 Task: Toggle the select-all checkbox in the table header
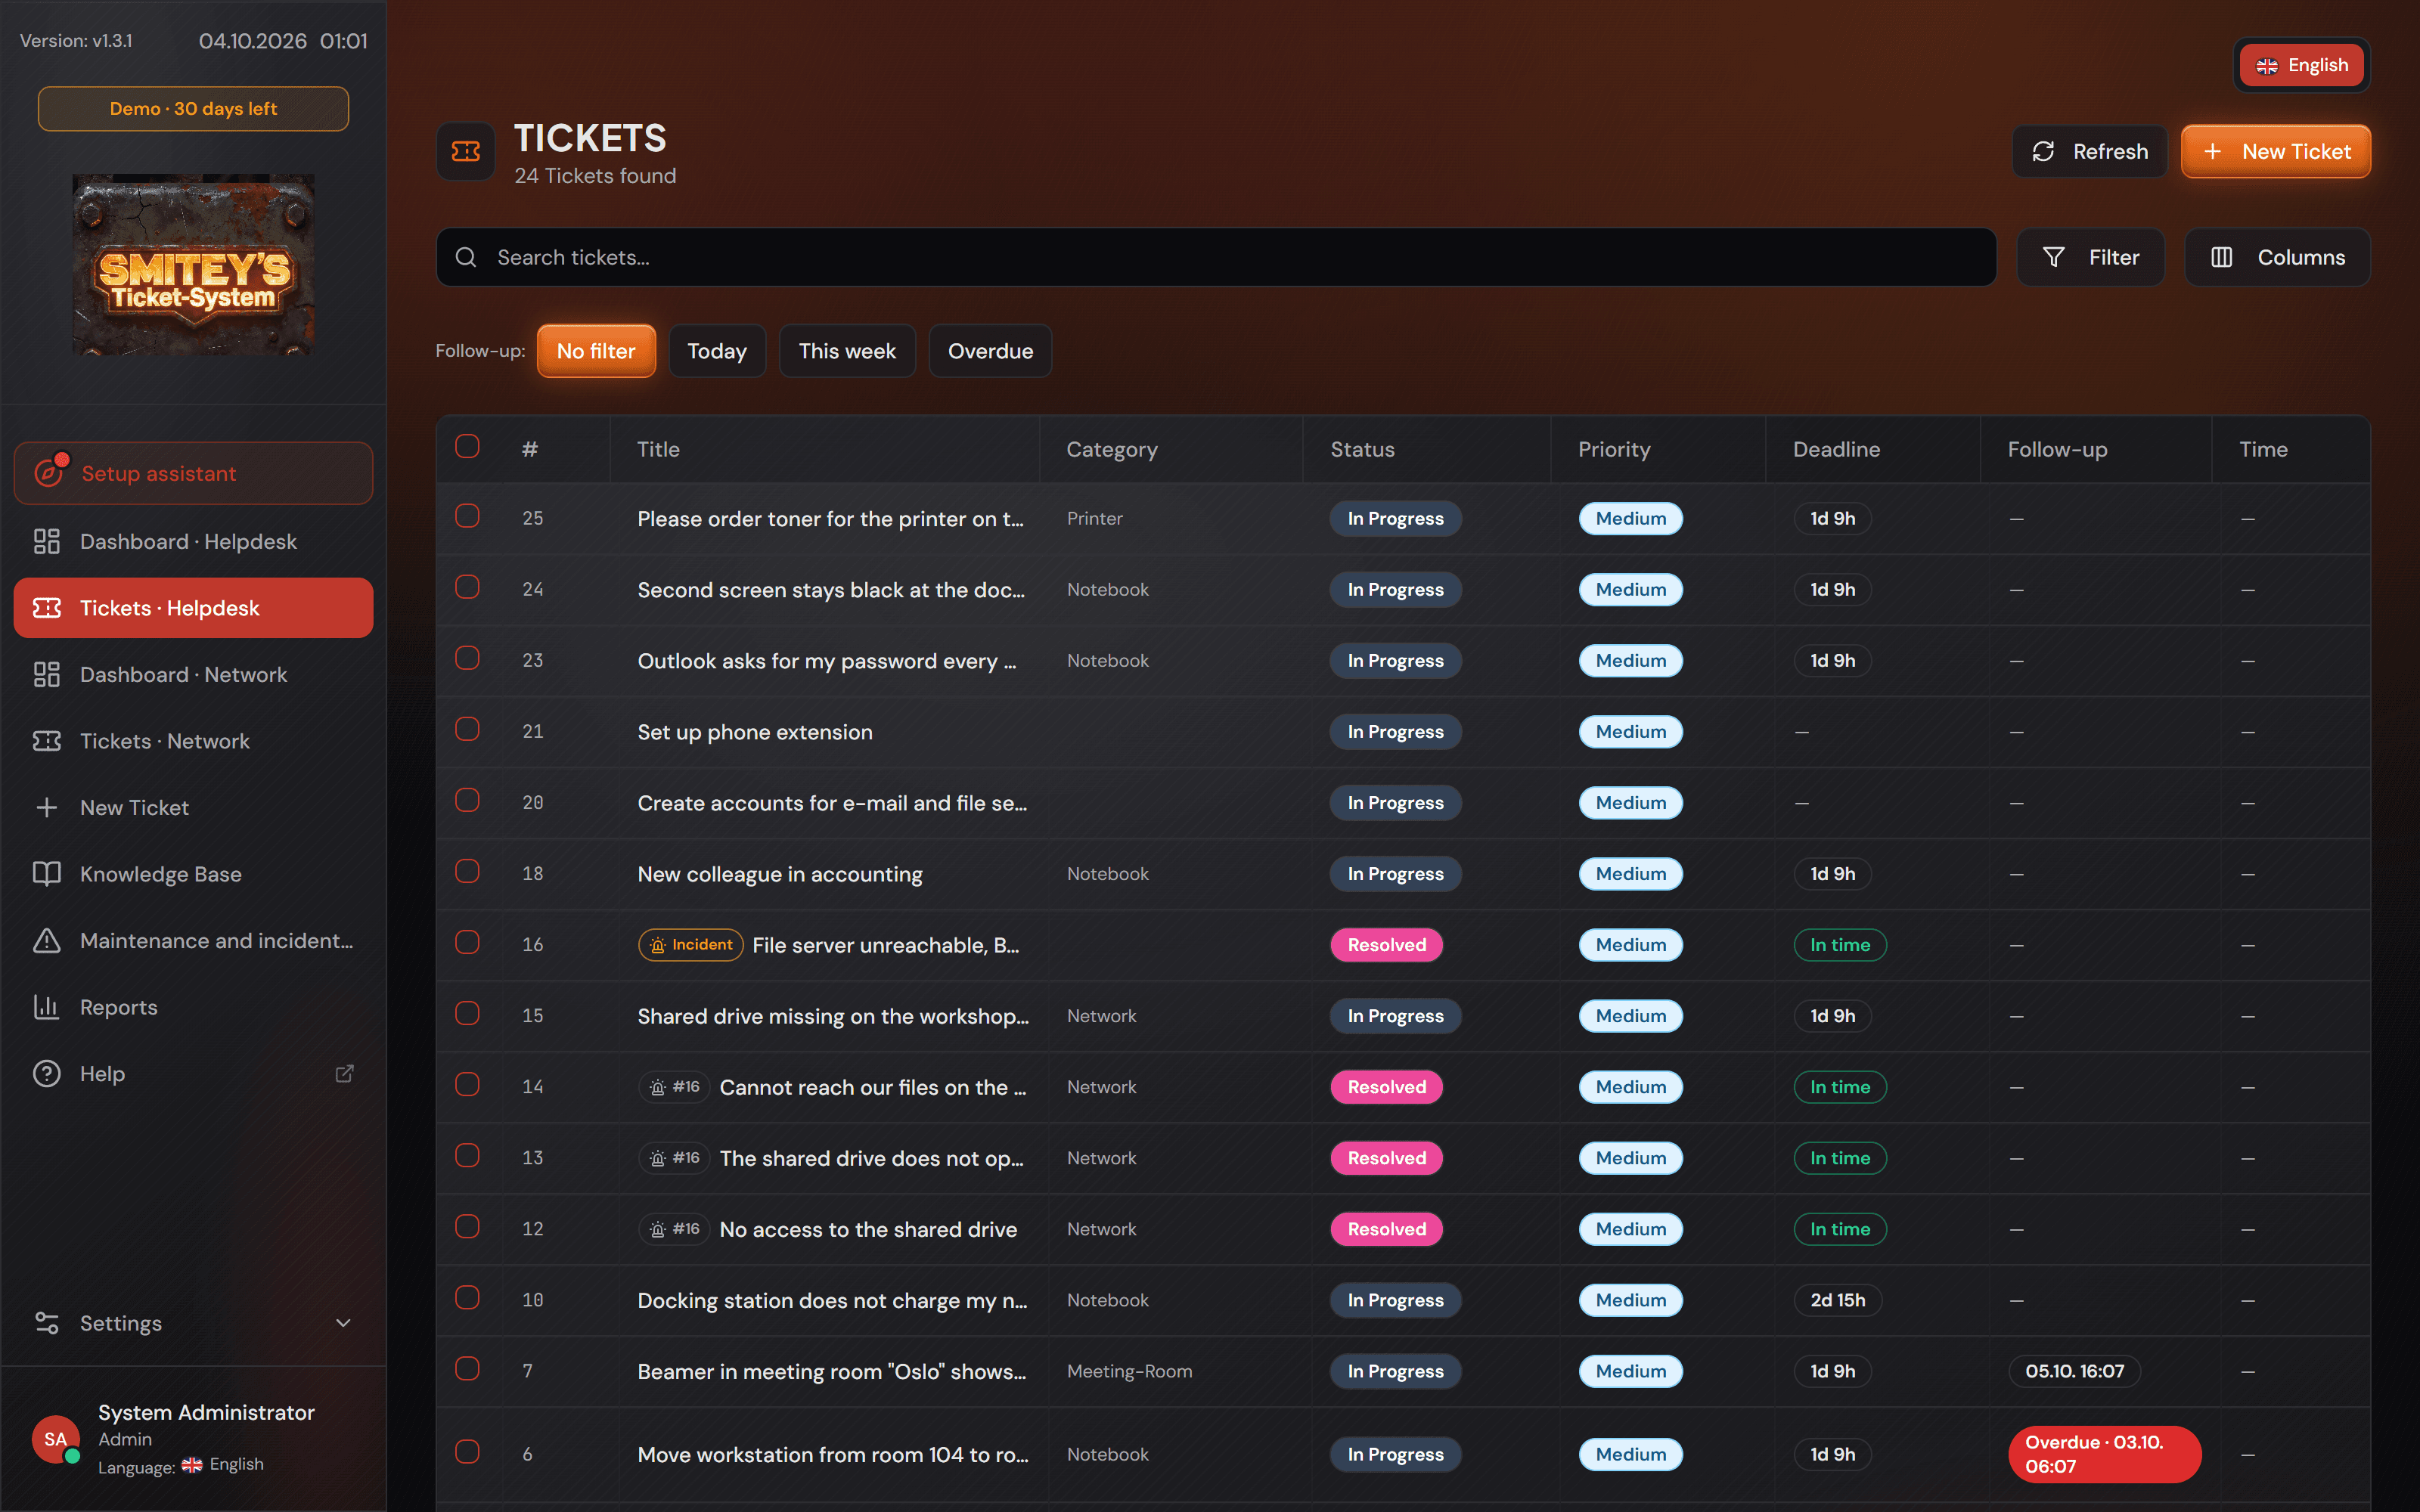(467, 446)
